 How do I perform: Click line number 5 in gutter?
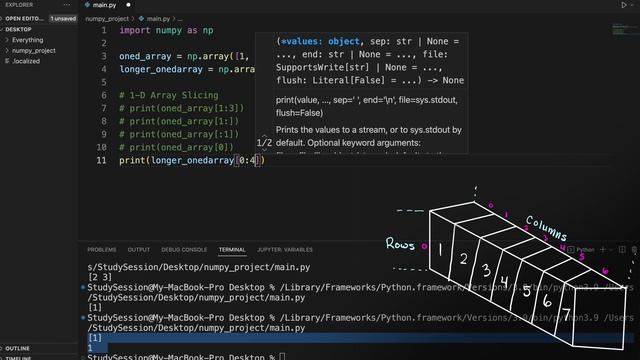tap(104, 82)
